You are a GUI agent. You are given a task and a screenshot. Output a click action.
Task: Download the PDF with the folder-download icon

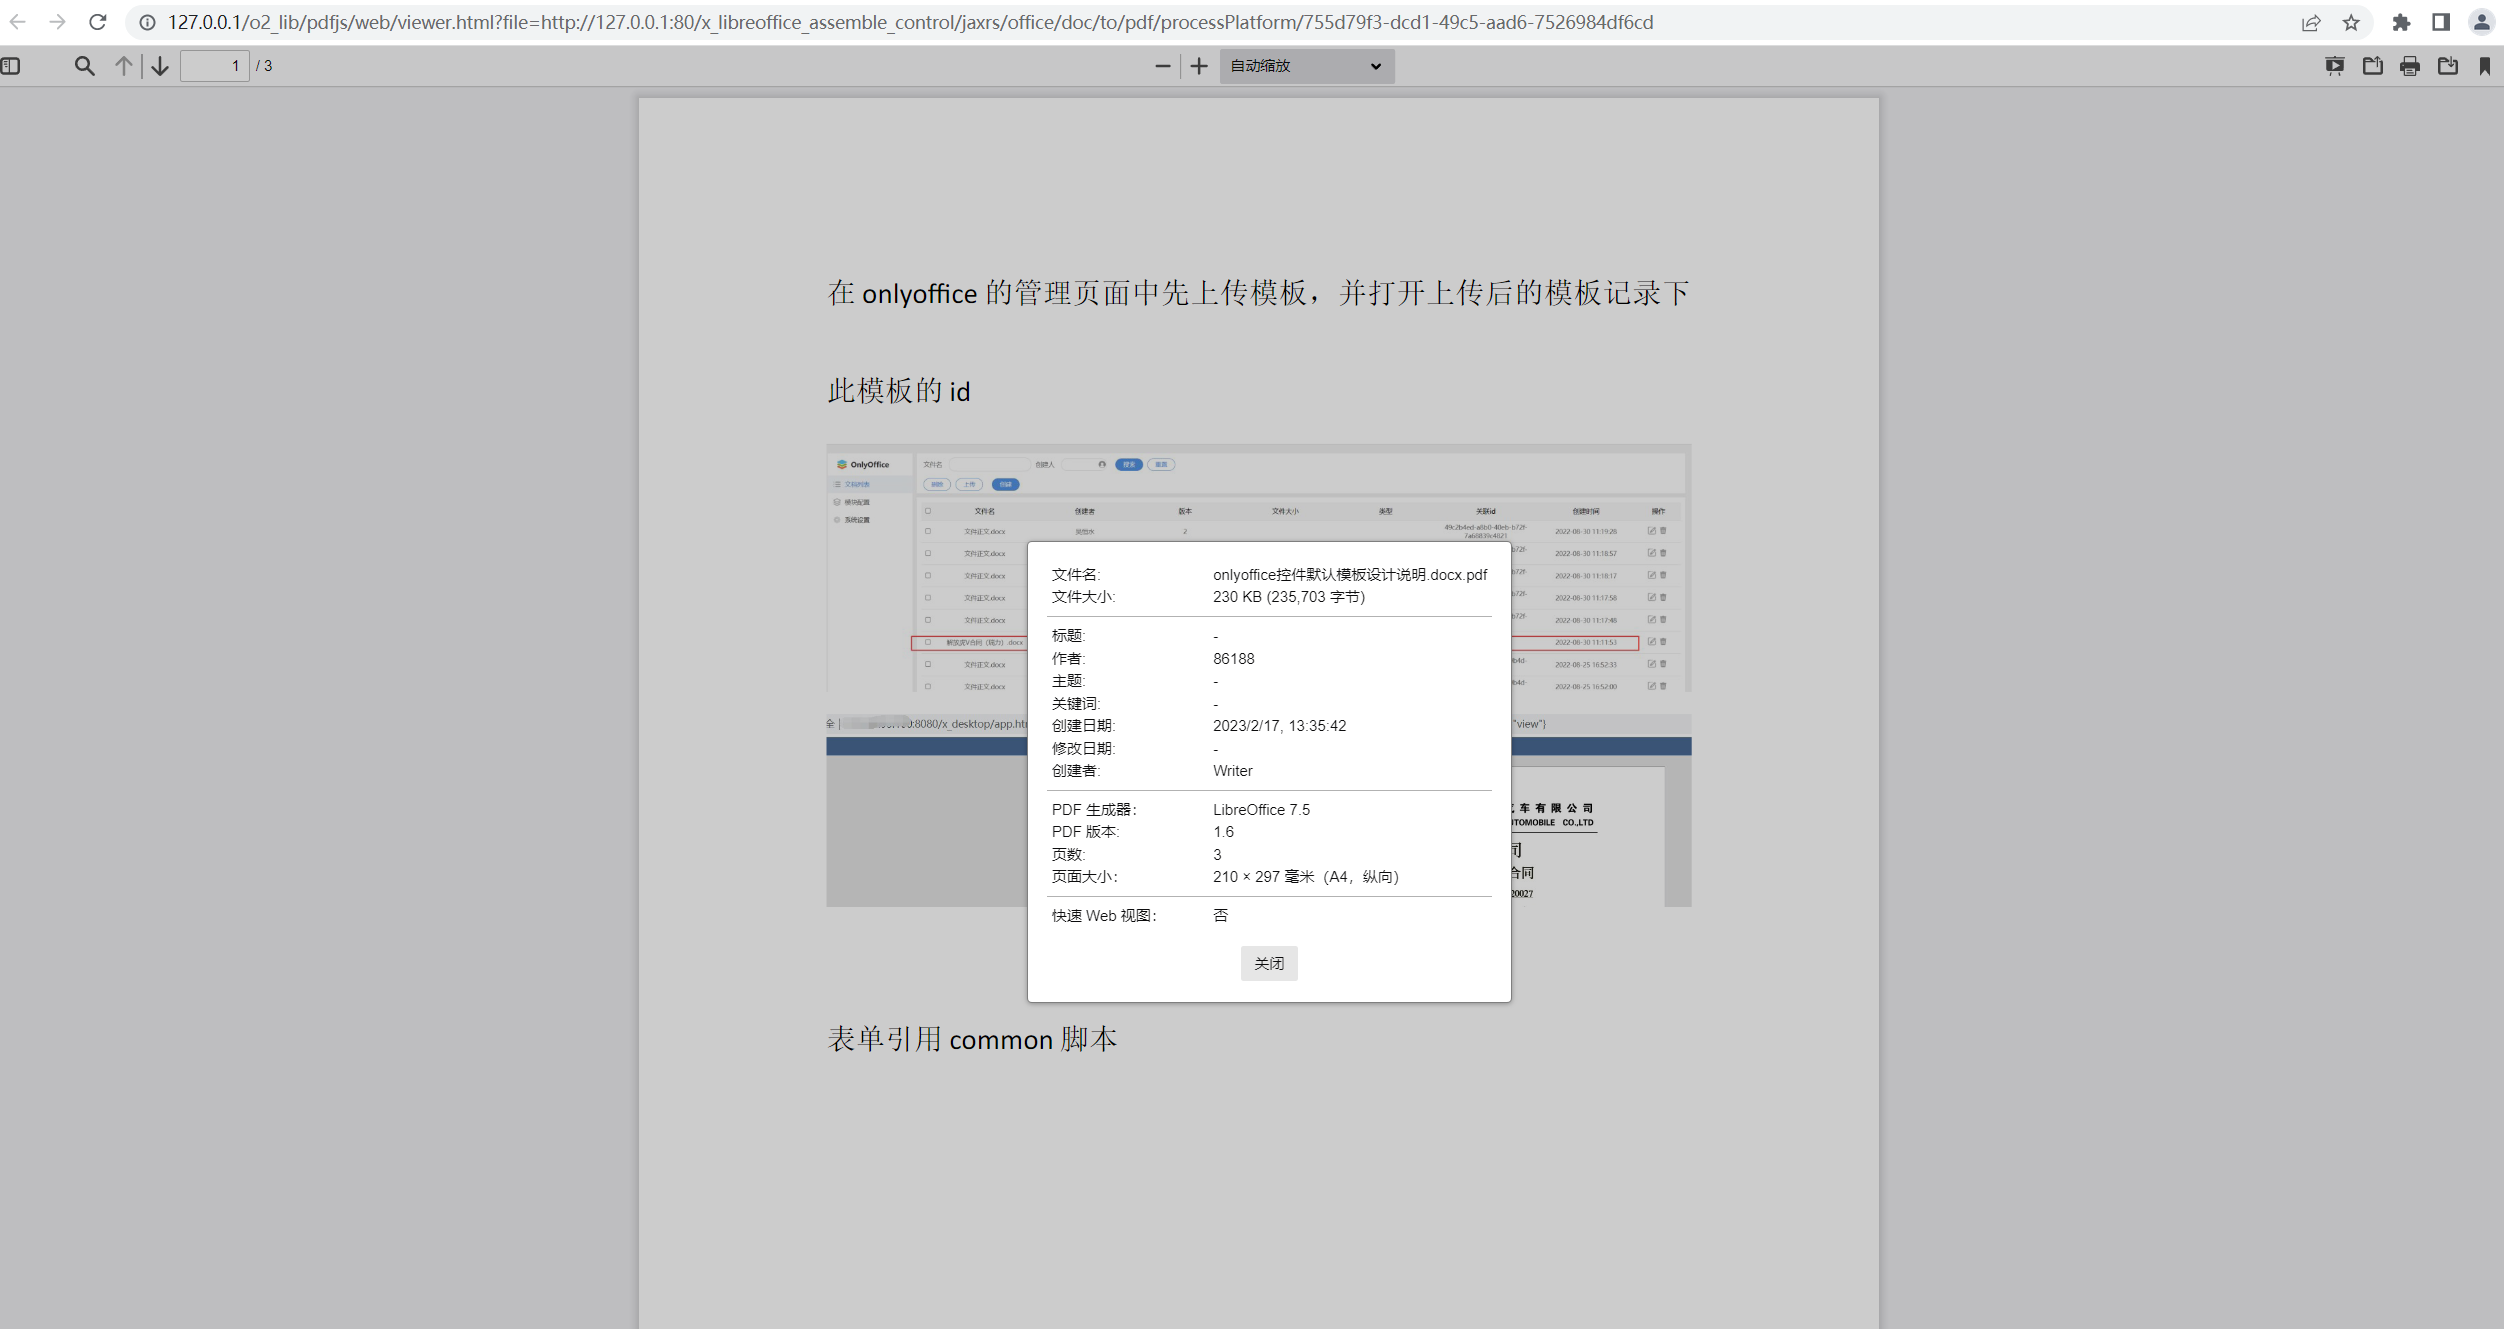coord(2448,66)
